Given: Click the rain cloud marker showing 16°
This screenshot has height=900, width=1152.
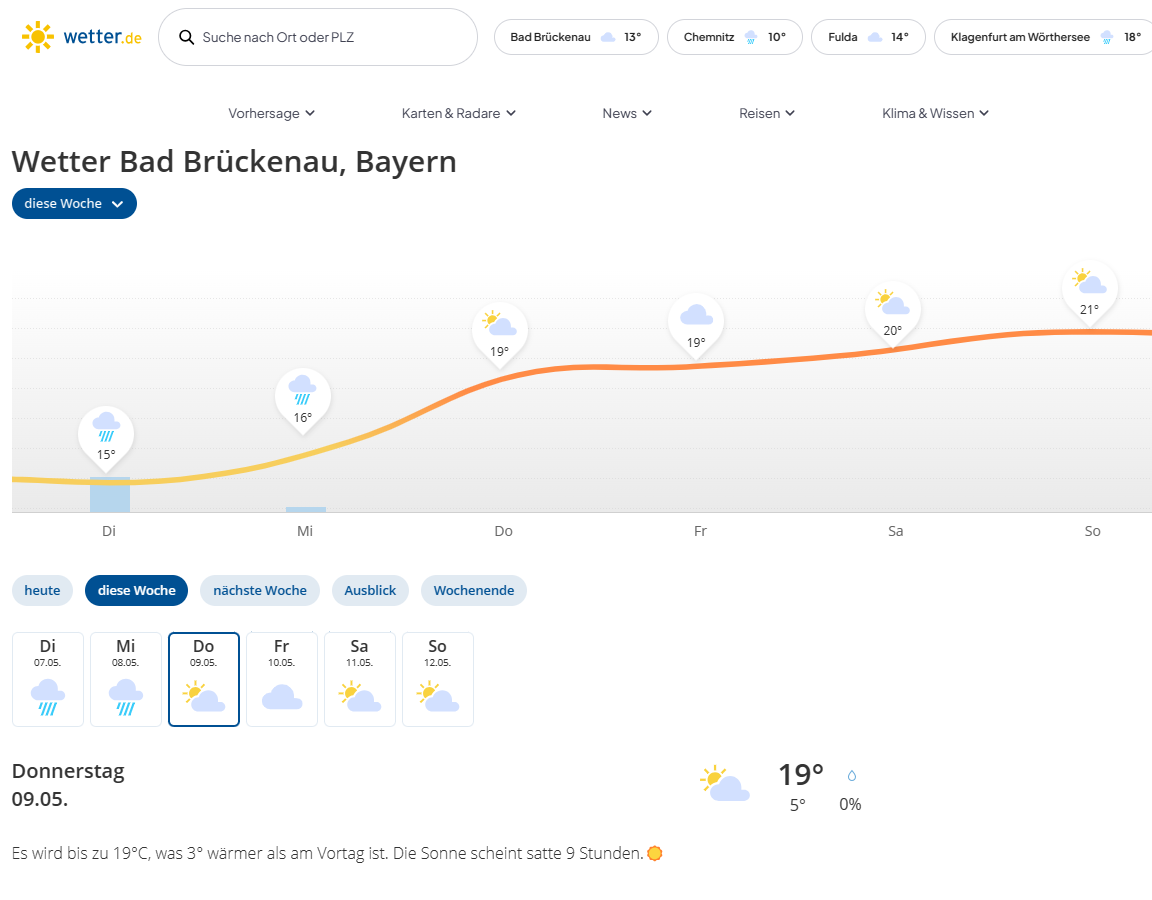Looking at the screenshot, I should (x=303, y=396).
